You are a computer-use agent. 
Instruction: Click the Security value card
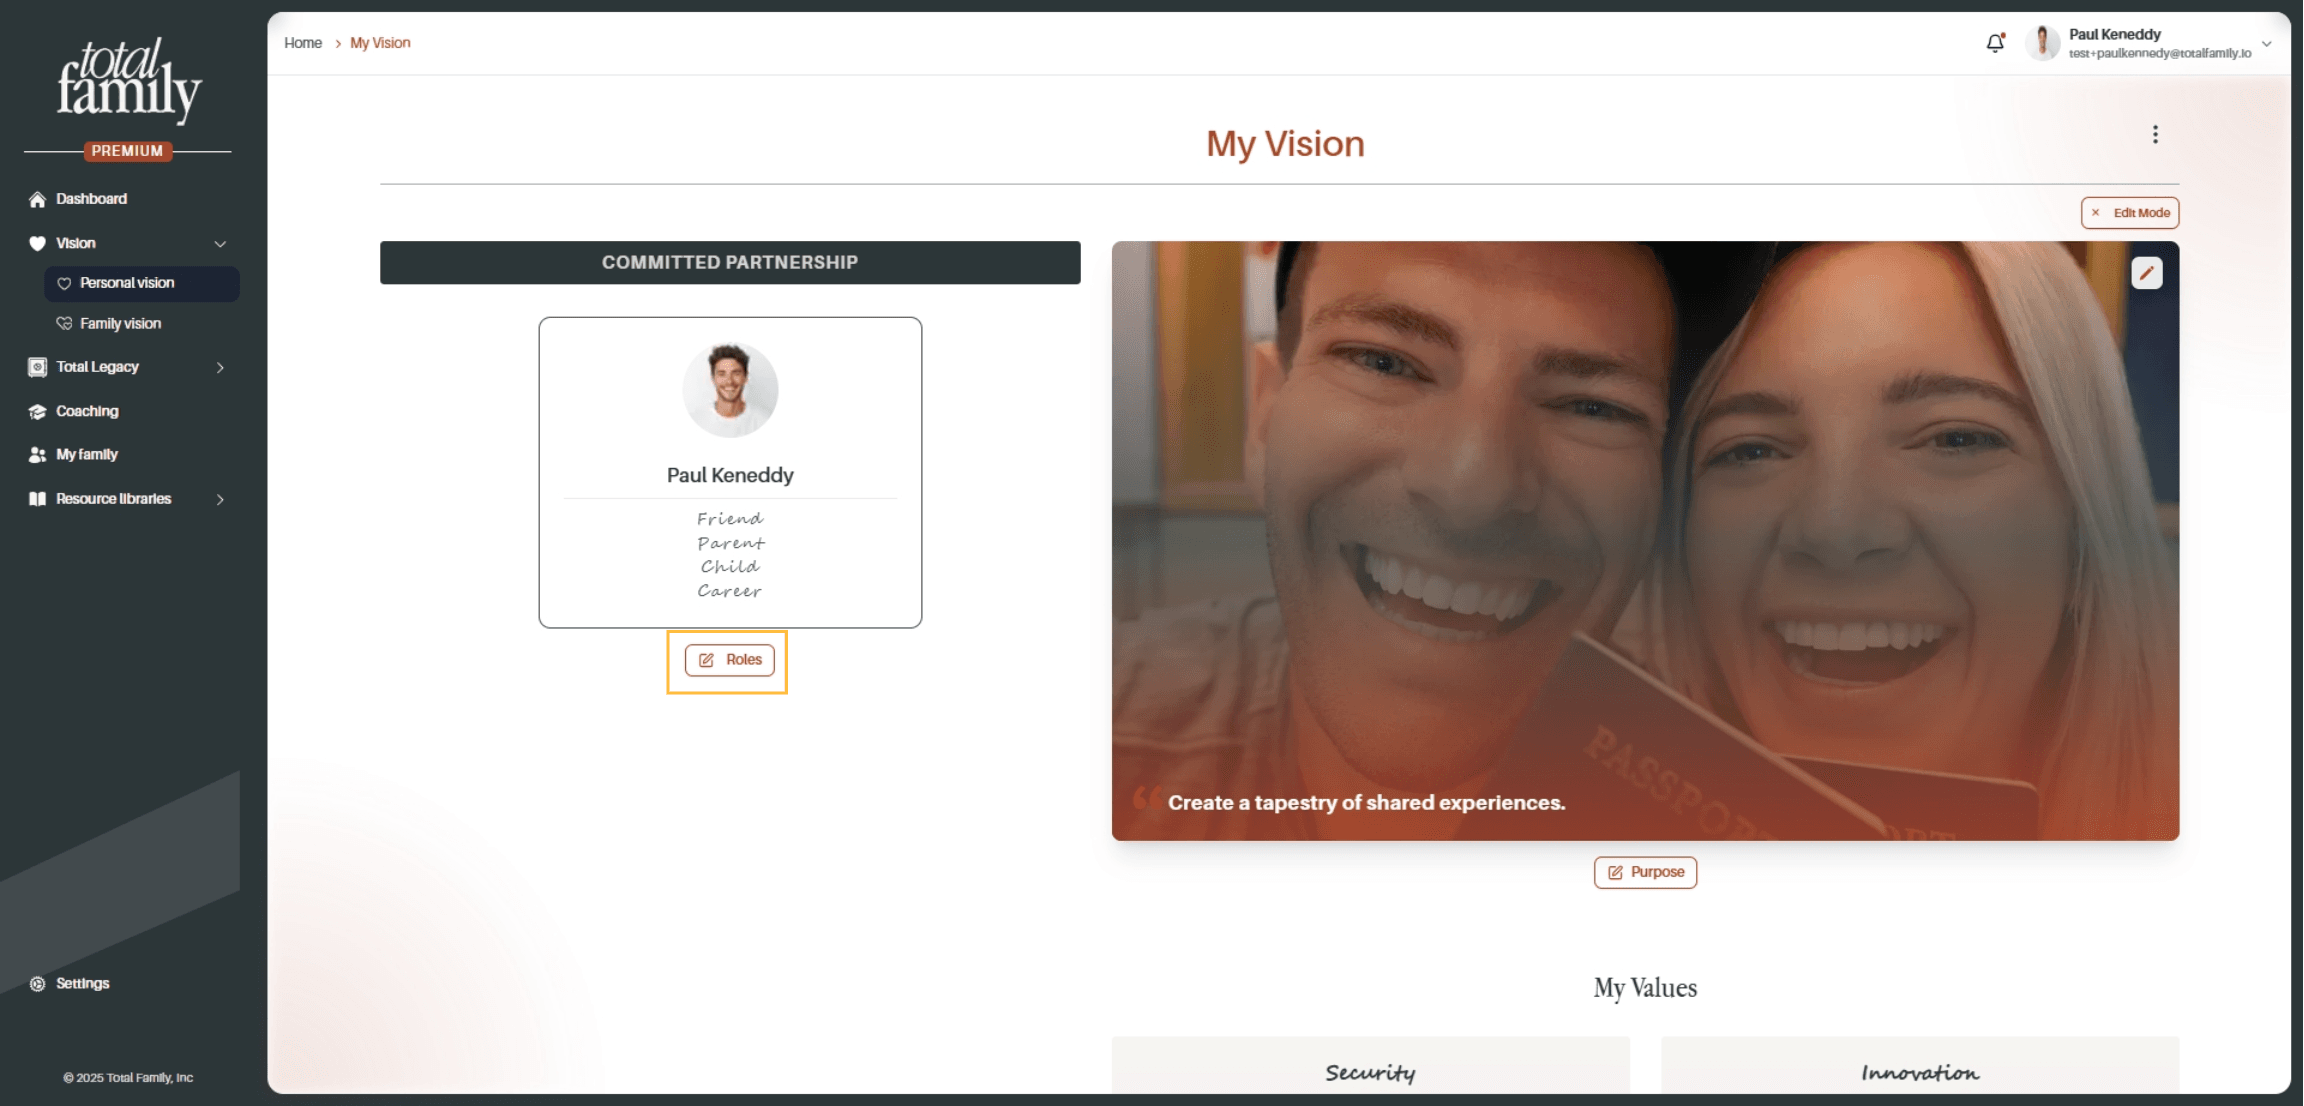tap(1370, 1066)
